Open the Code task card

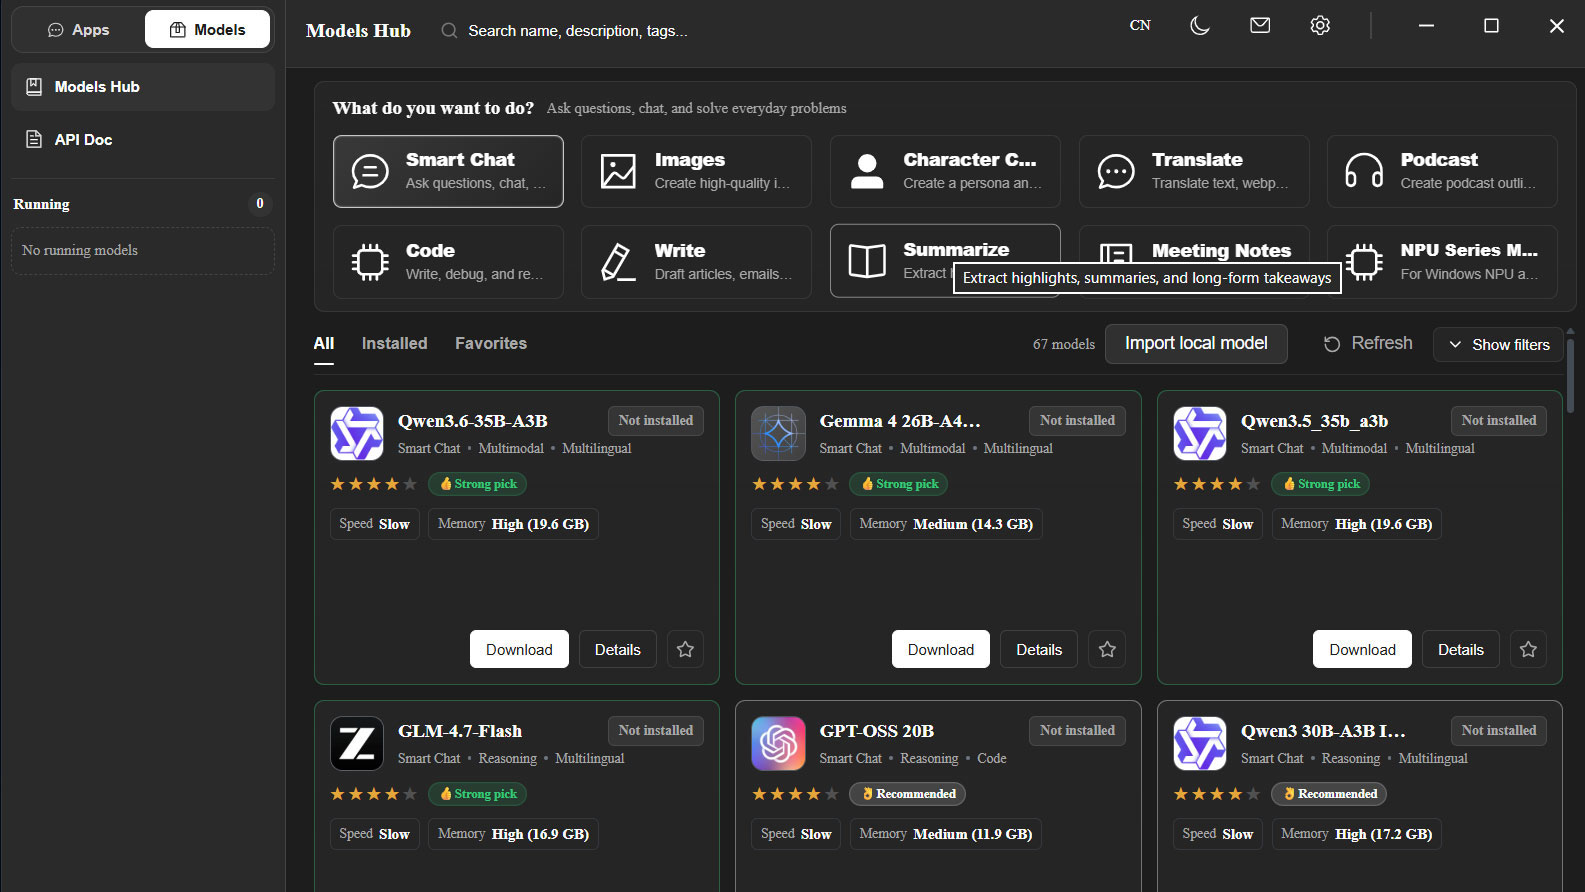(448, 262)
